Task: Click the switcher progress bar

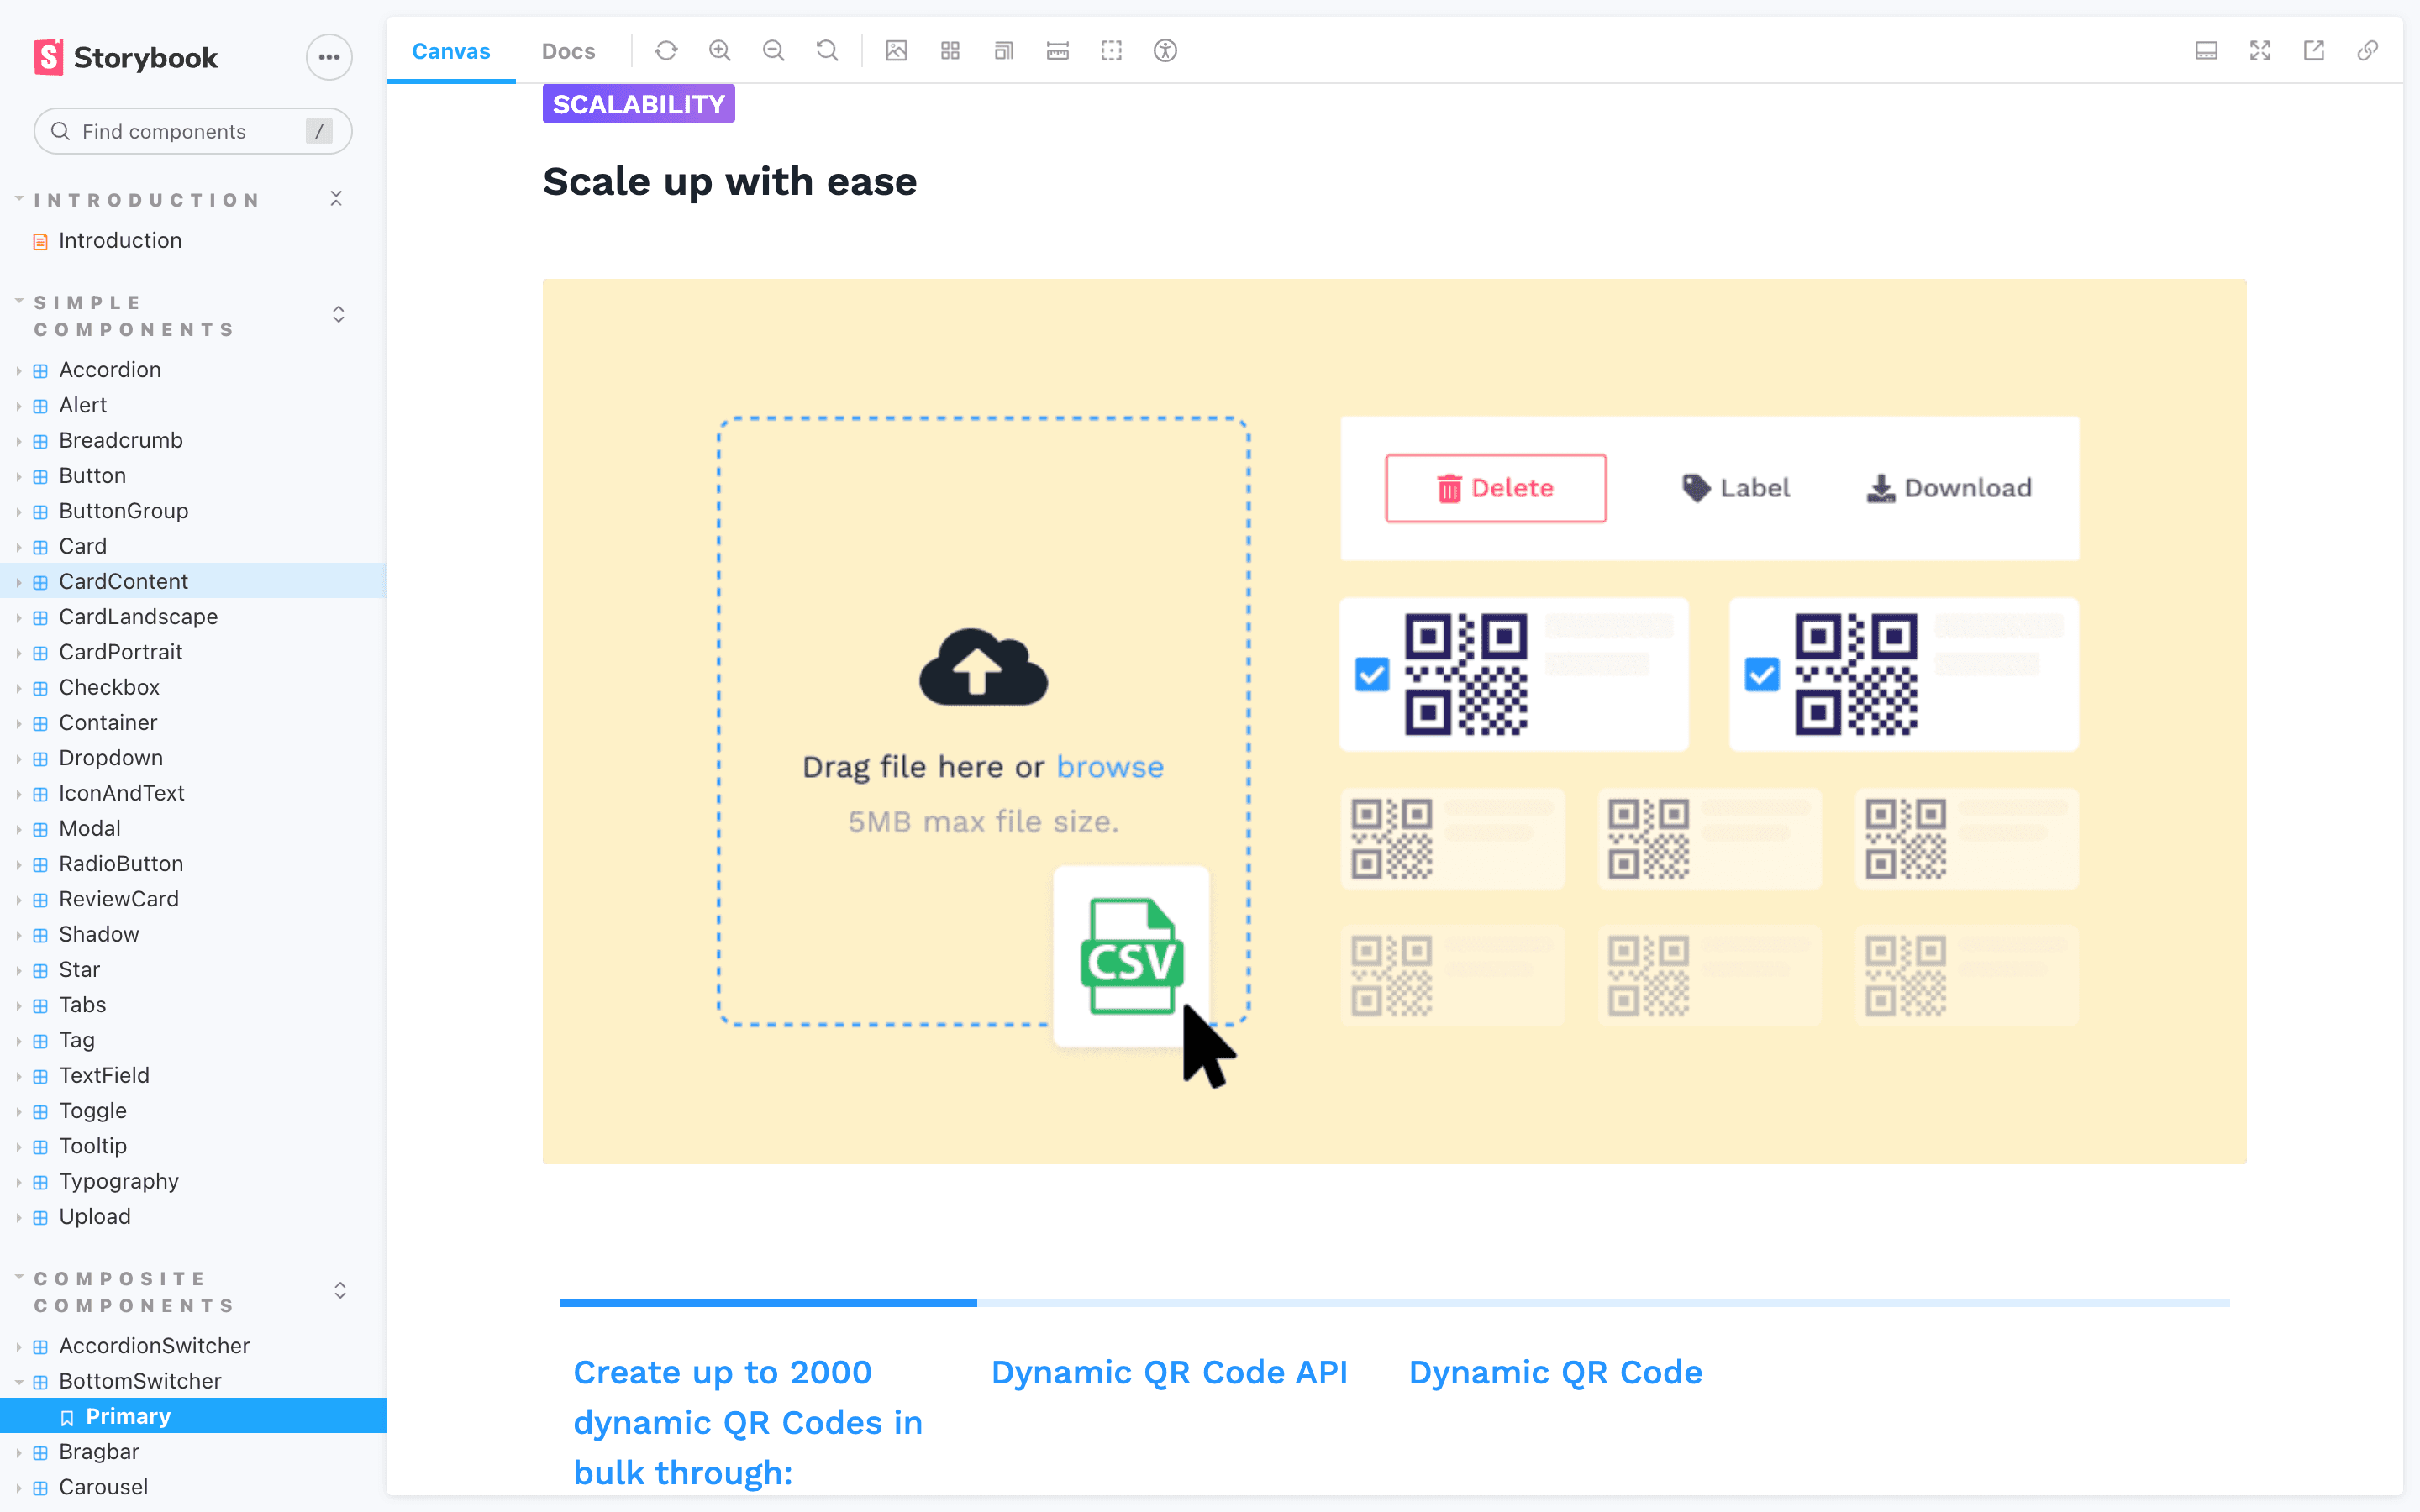Action: 1394,1303
